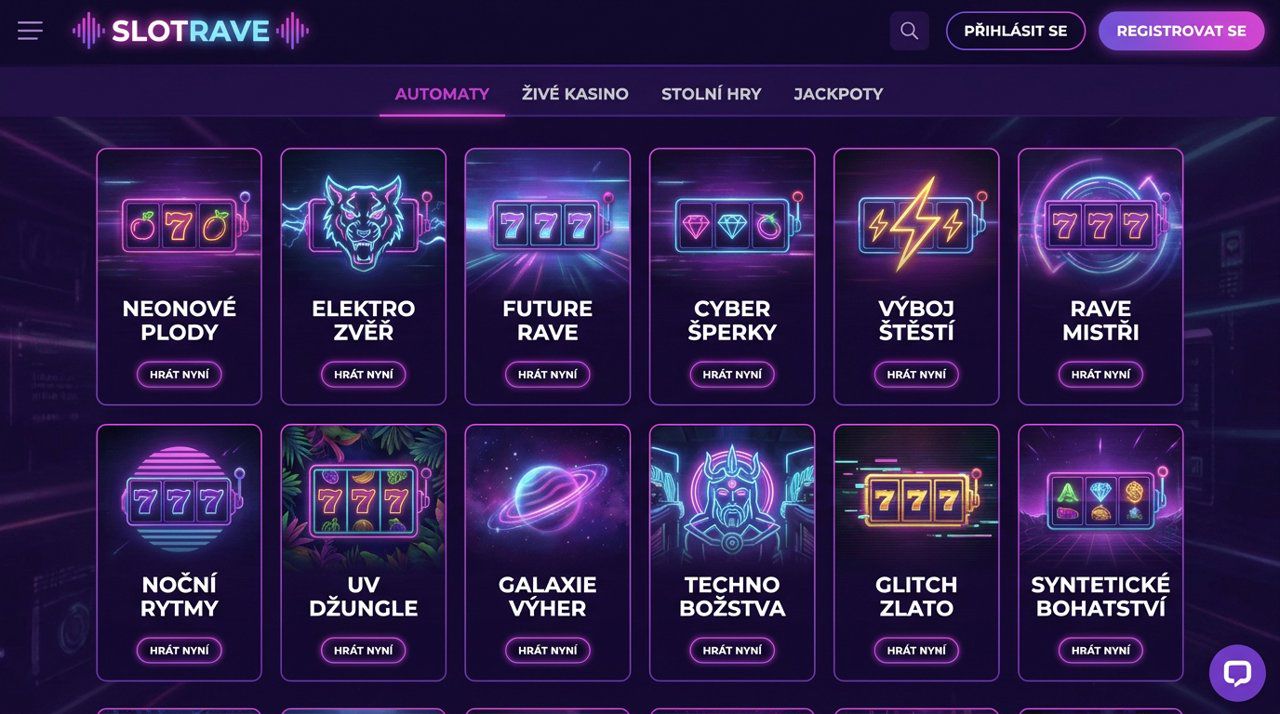Image resolution: width=1280 pixels, height=714 pixels.
Task: Click Hrát Nyní on Rave Mistři
Action: 1100,374
